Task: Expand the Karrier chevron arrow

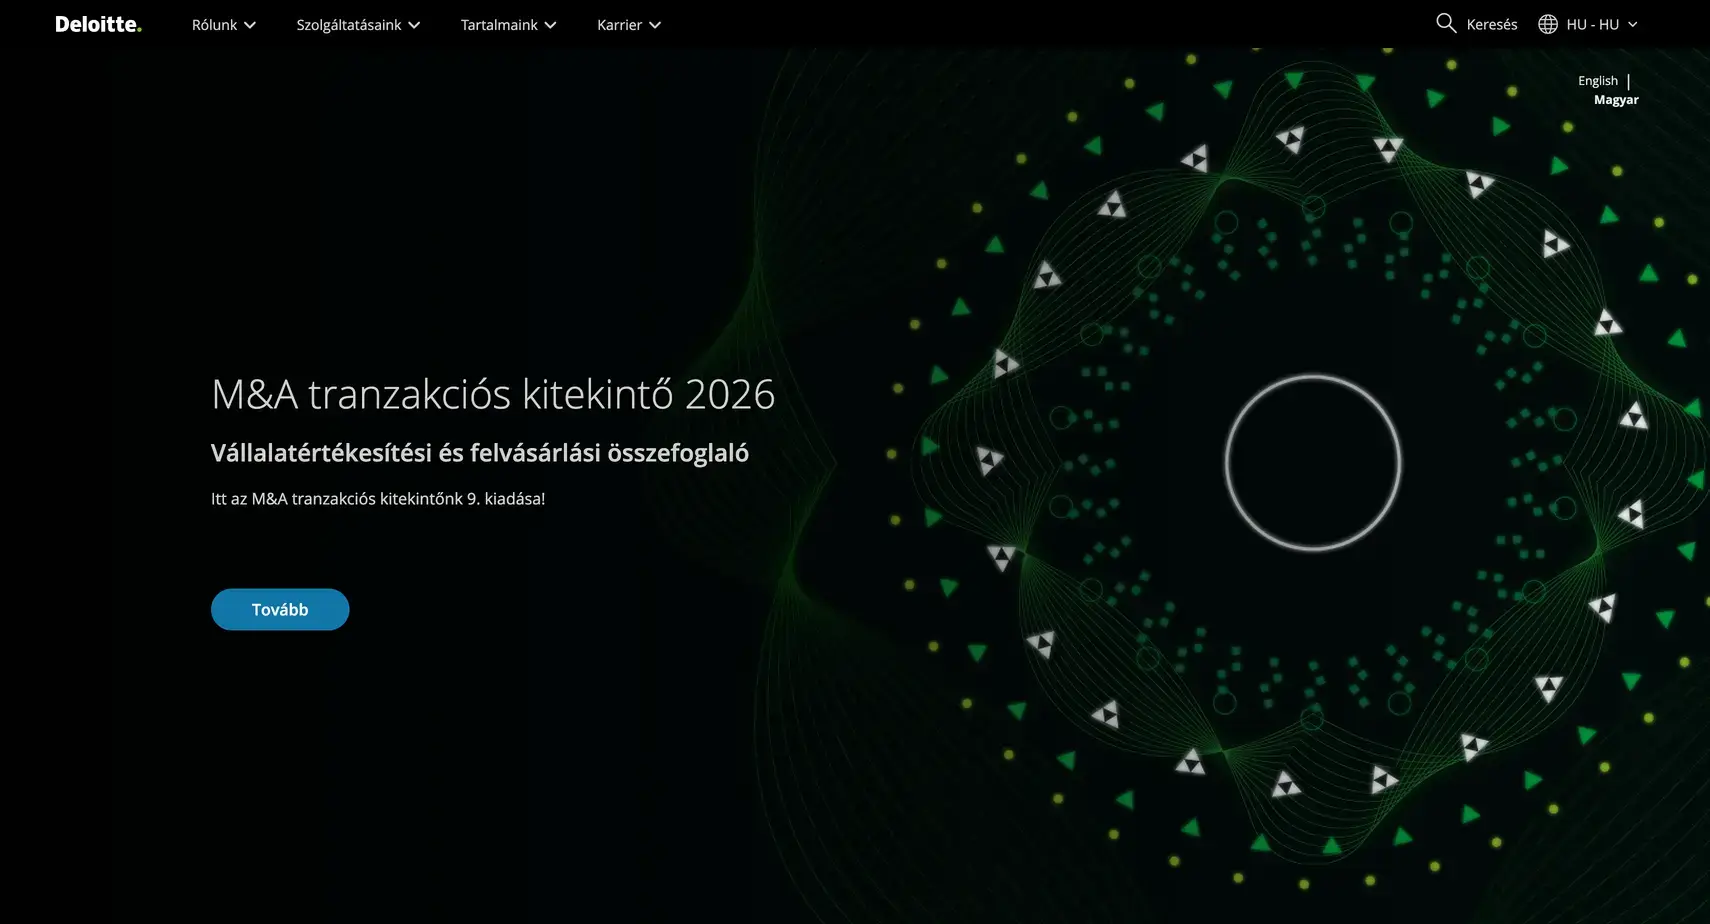Action: coord(655,25)
